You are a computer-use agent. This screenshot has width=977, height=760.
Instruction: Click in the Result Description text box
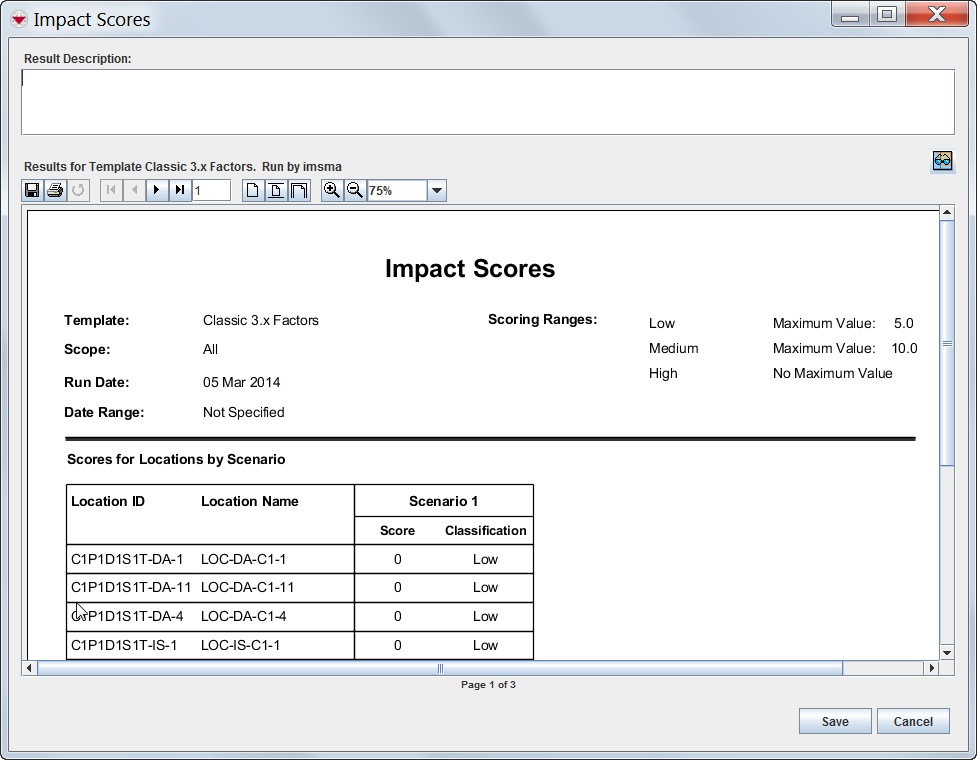[x=488, y=101]
